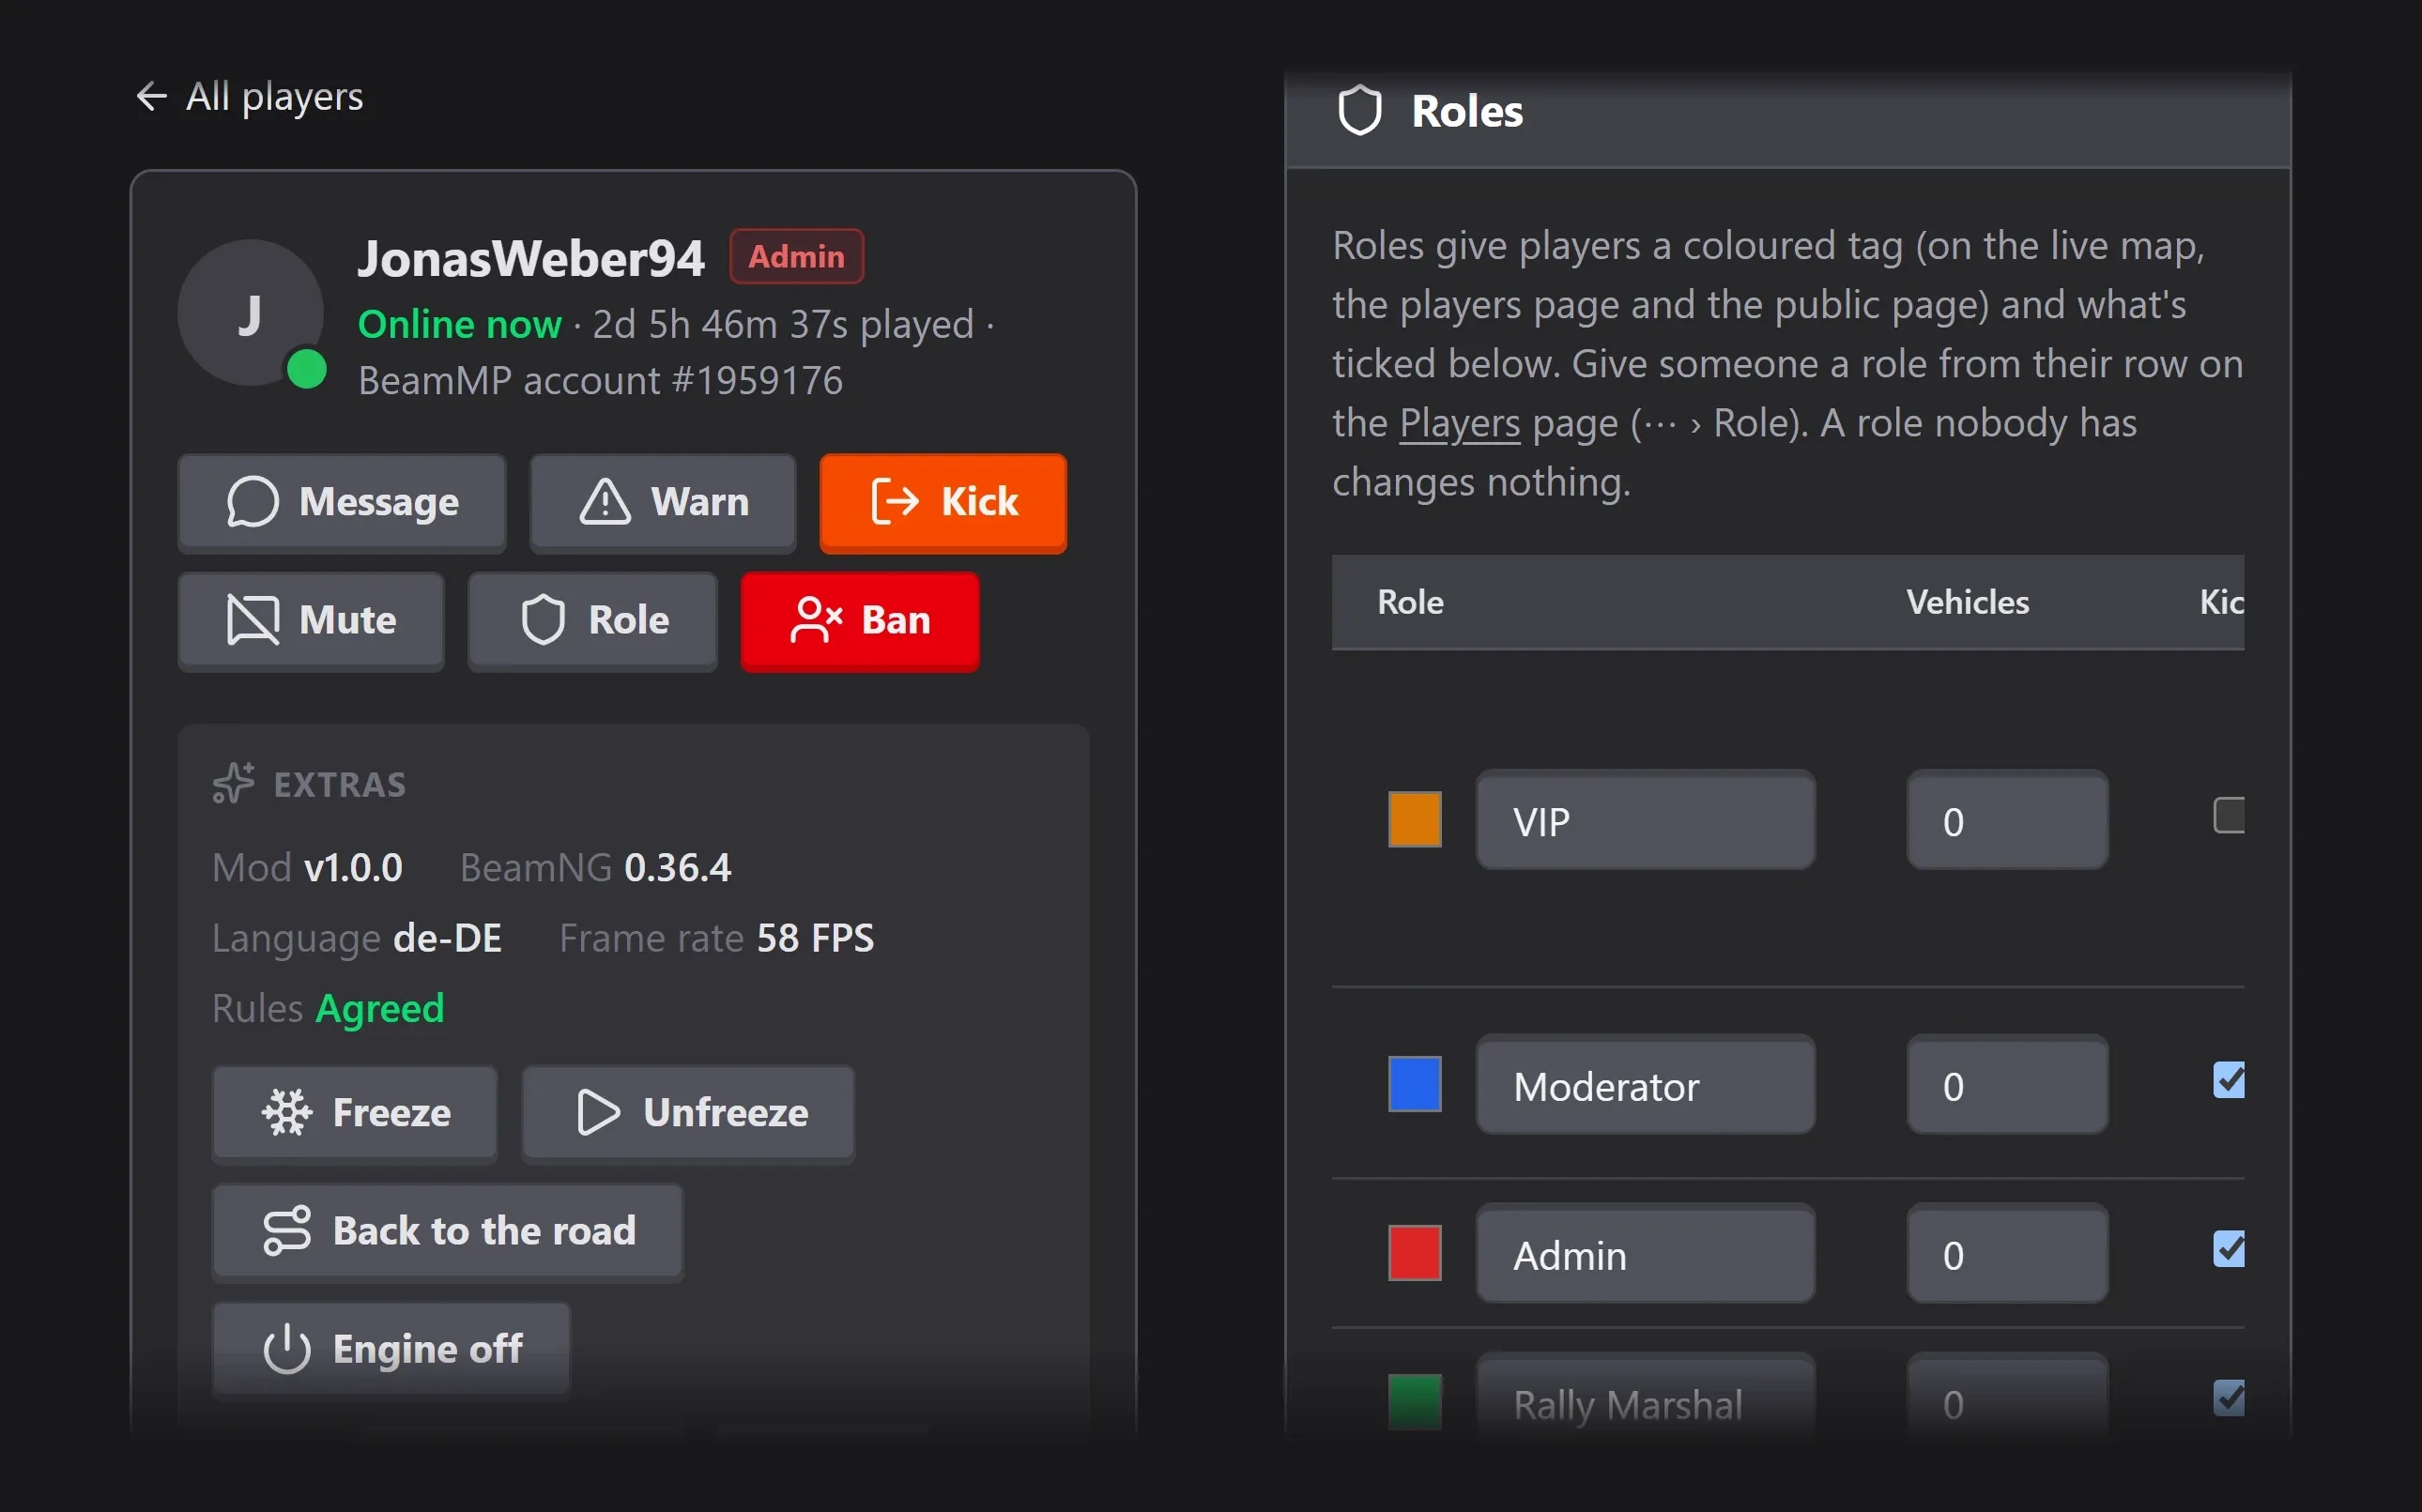The height and width of the screenshot is (1512, 2422).
Task: Warn the player with the Warn button
Action: (x=663, y=502)
